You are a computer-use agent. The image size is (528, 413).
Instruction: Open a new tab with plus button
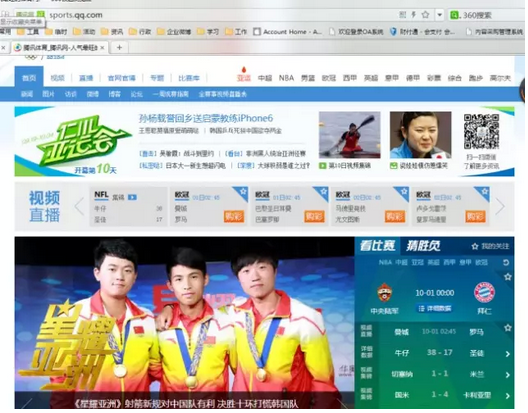(119, 47)
